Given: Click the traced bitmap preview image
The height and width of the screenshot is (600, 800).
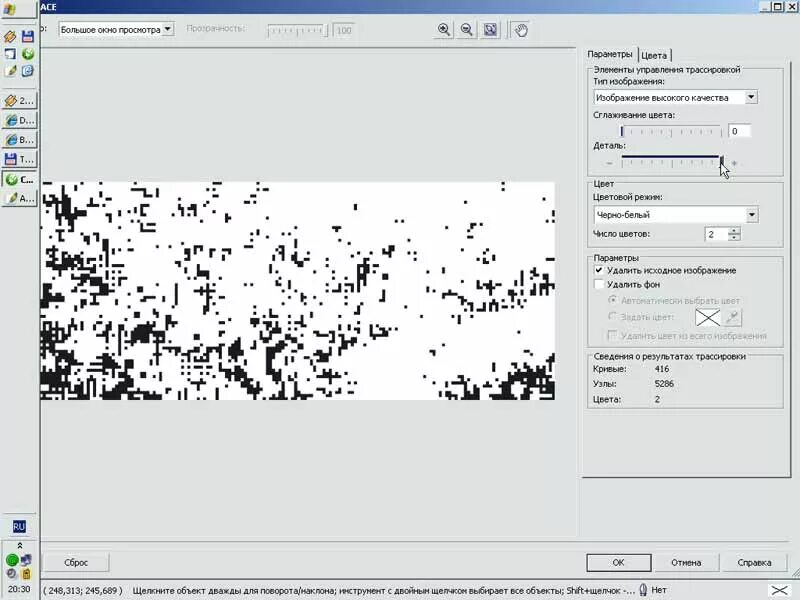Looking at the screenshot, I should click(298, 290).
